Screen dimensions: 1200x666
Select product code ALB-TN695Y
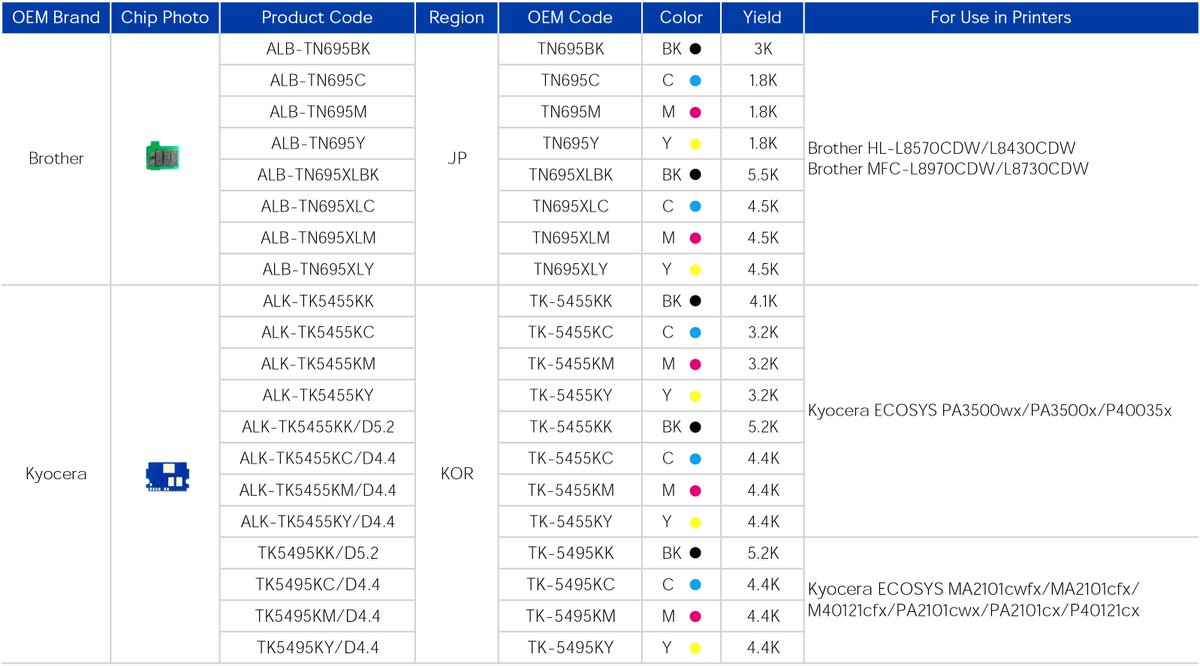(x=318, y=144)
